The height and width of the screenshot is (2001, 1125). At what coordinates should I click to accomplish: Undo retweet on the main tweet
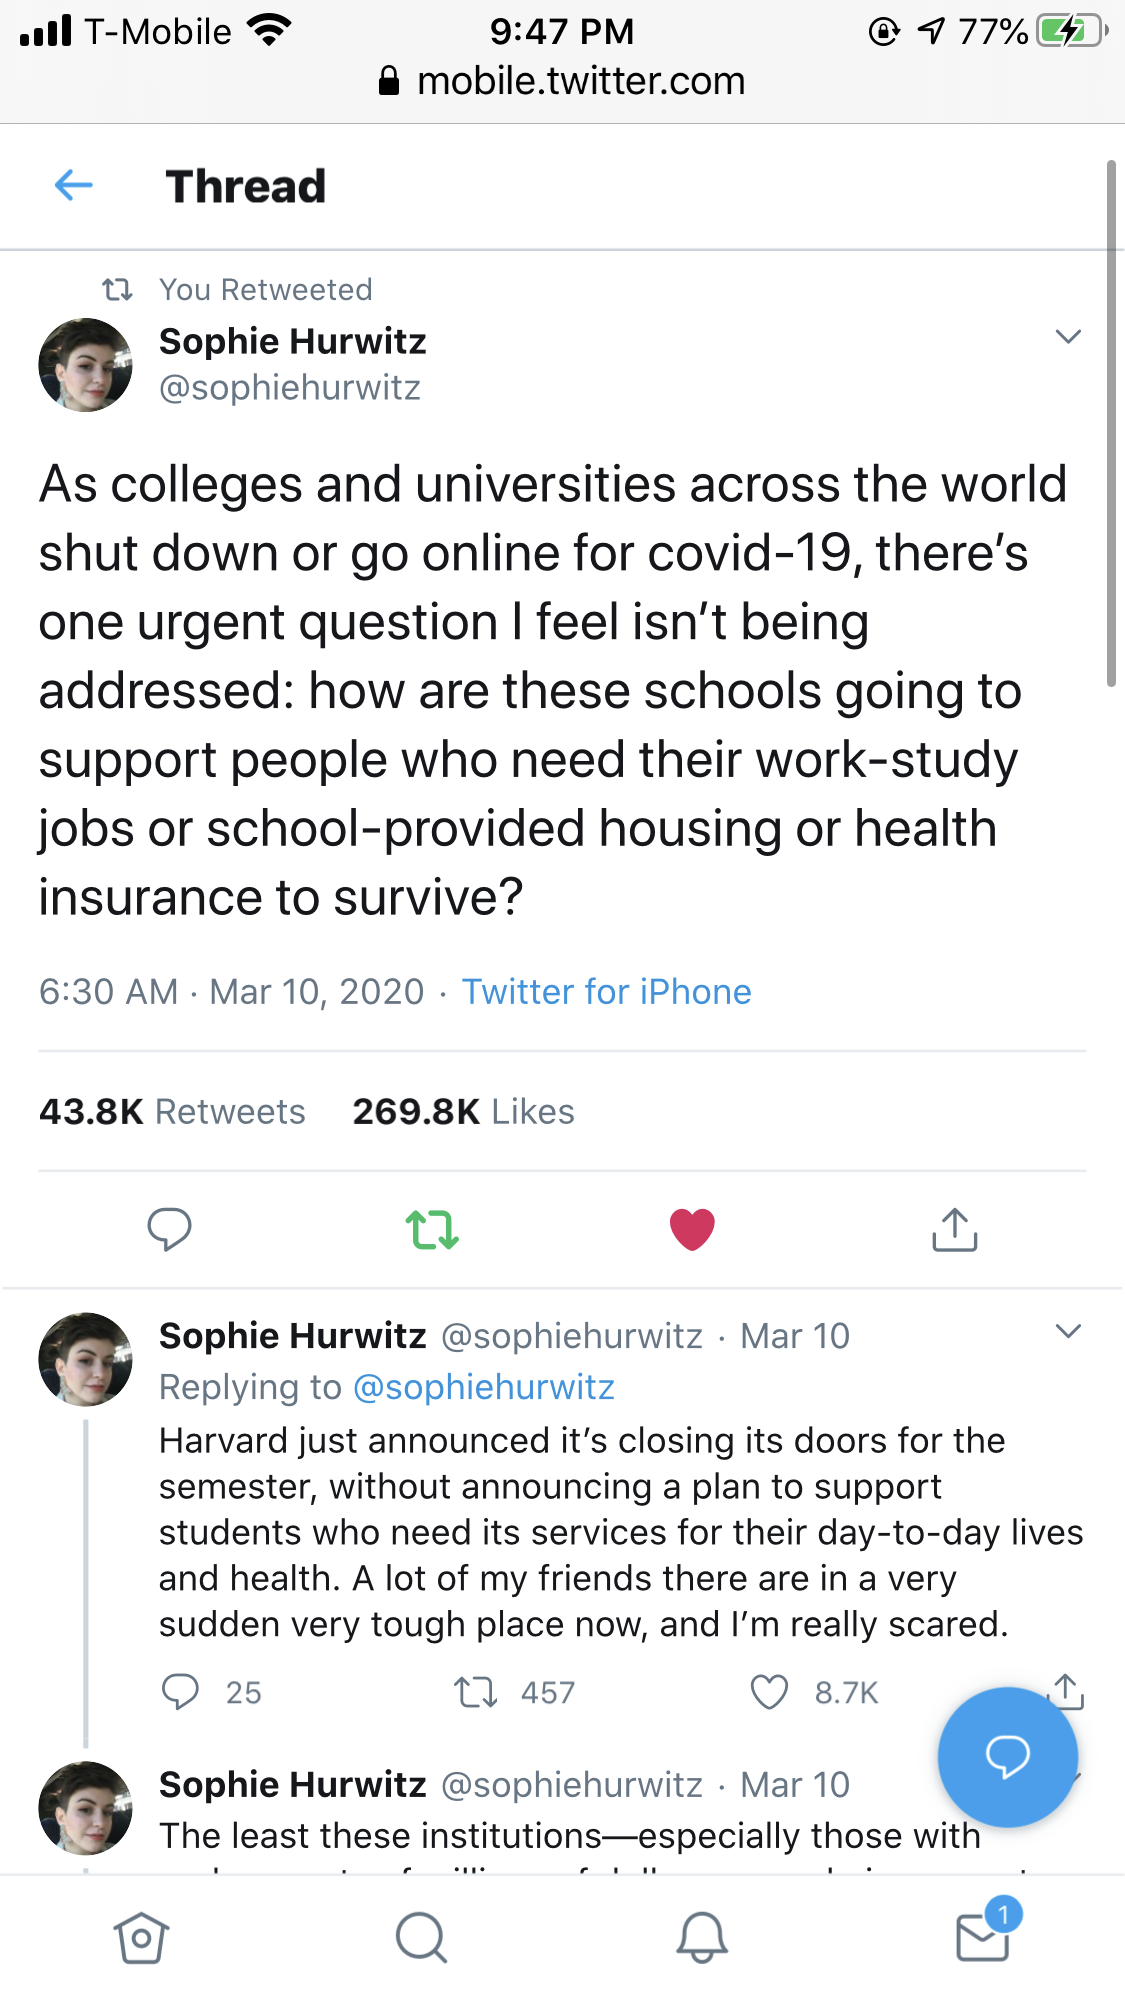click(x=432, y=1229)
